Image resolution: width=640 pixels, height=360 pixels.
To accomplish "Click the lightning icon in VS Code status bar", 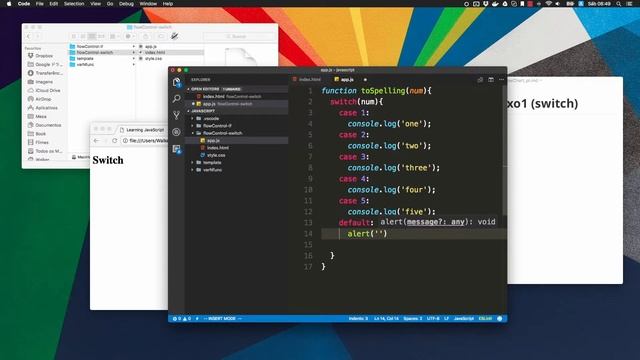I will click(197, 319).
